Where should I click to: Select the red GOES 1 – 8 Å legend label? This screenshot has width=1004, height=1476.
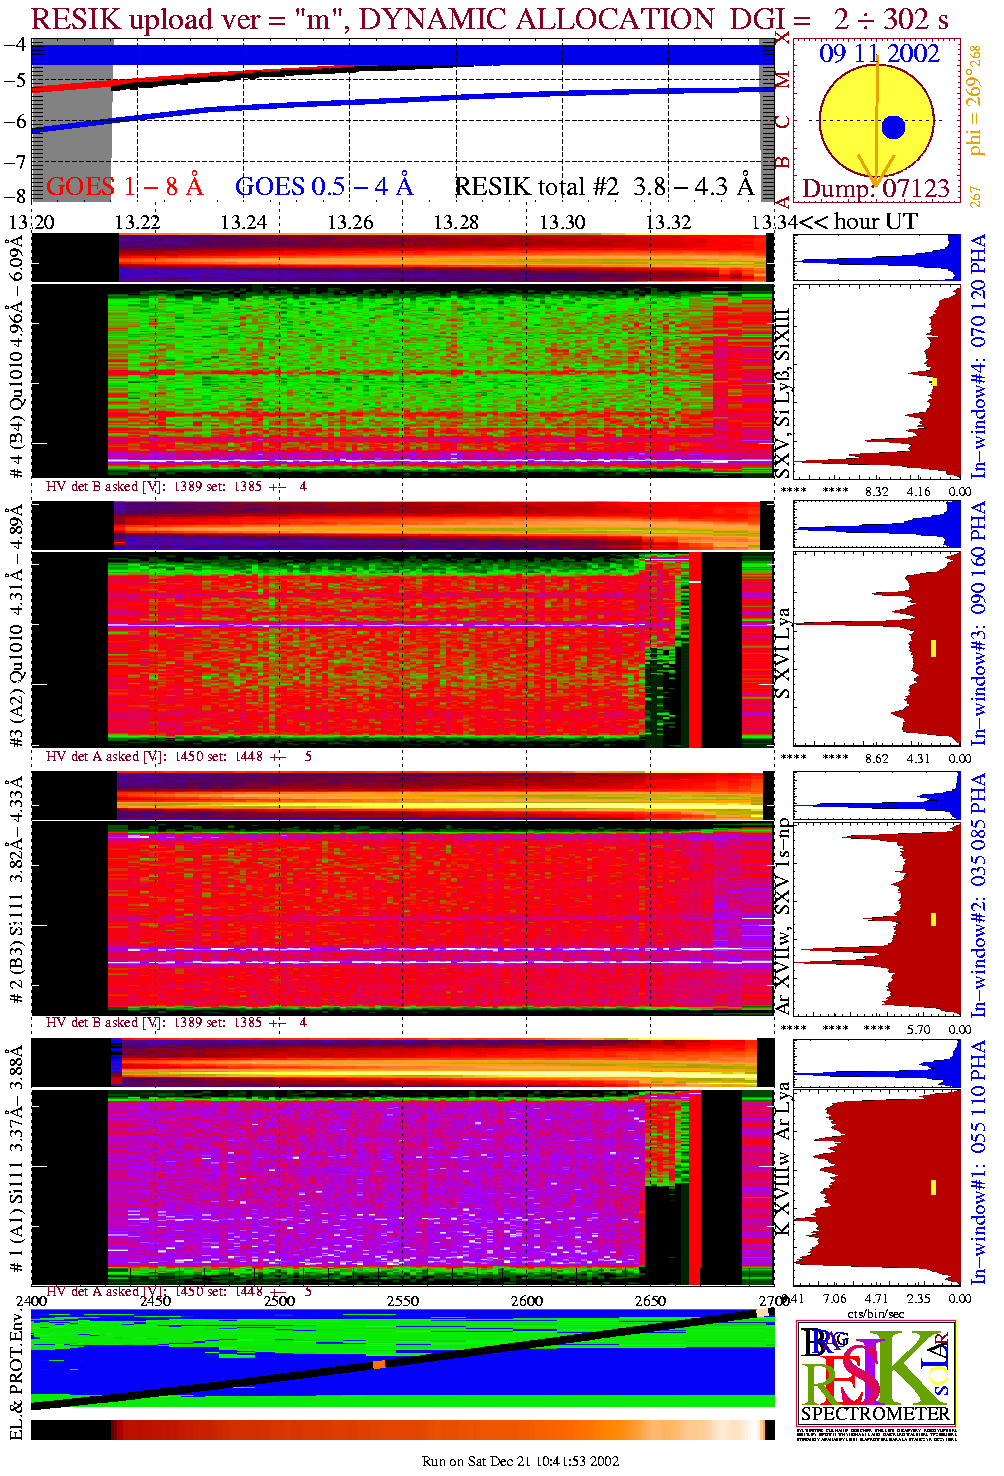(x=124, y=187)
